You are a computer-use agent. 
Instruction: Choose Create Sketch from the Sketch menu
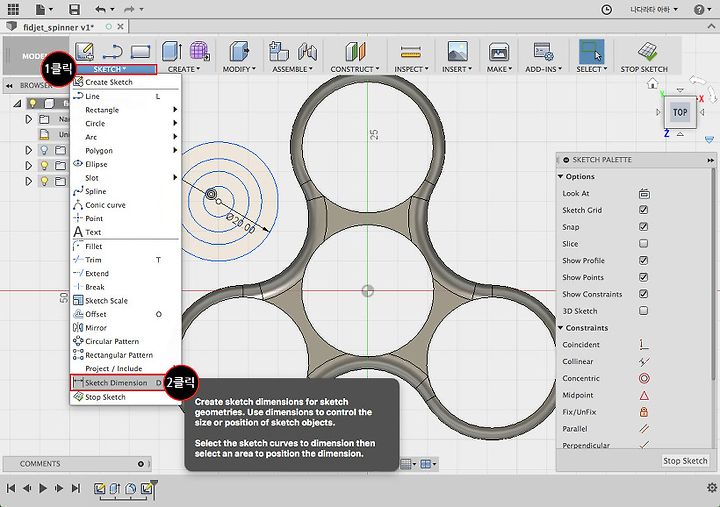[125, 82]
